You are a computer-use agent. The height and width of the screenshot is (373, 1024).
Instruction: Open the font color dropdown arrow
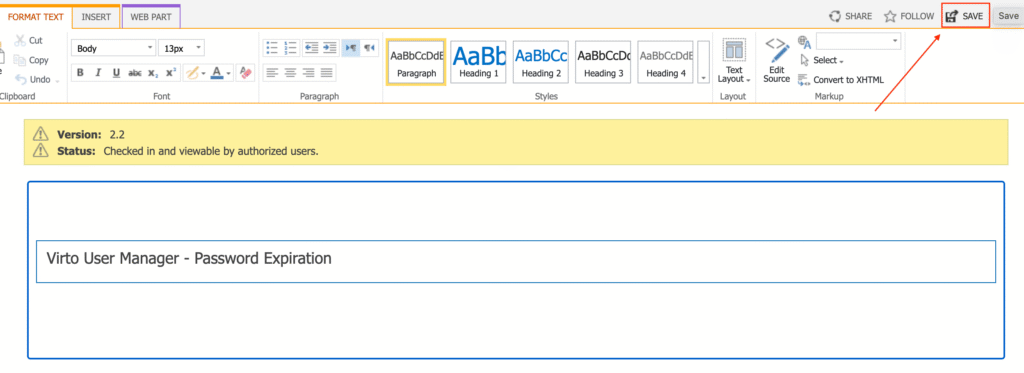click(229, 73)
